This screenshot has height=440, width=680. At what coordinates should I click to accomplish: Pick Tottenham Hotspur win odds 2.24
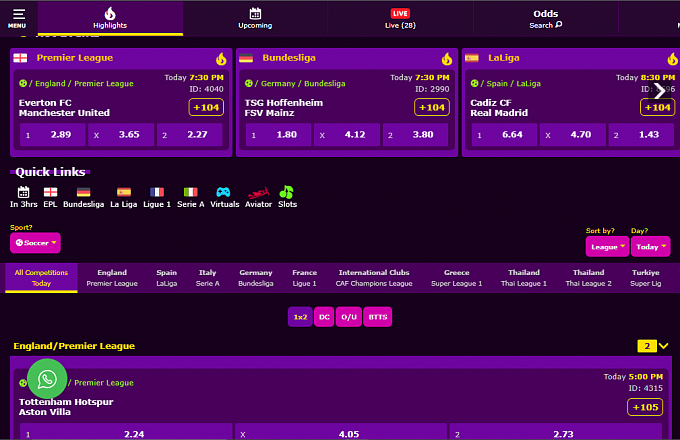pyautogui.click(x=126, y=433)
